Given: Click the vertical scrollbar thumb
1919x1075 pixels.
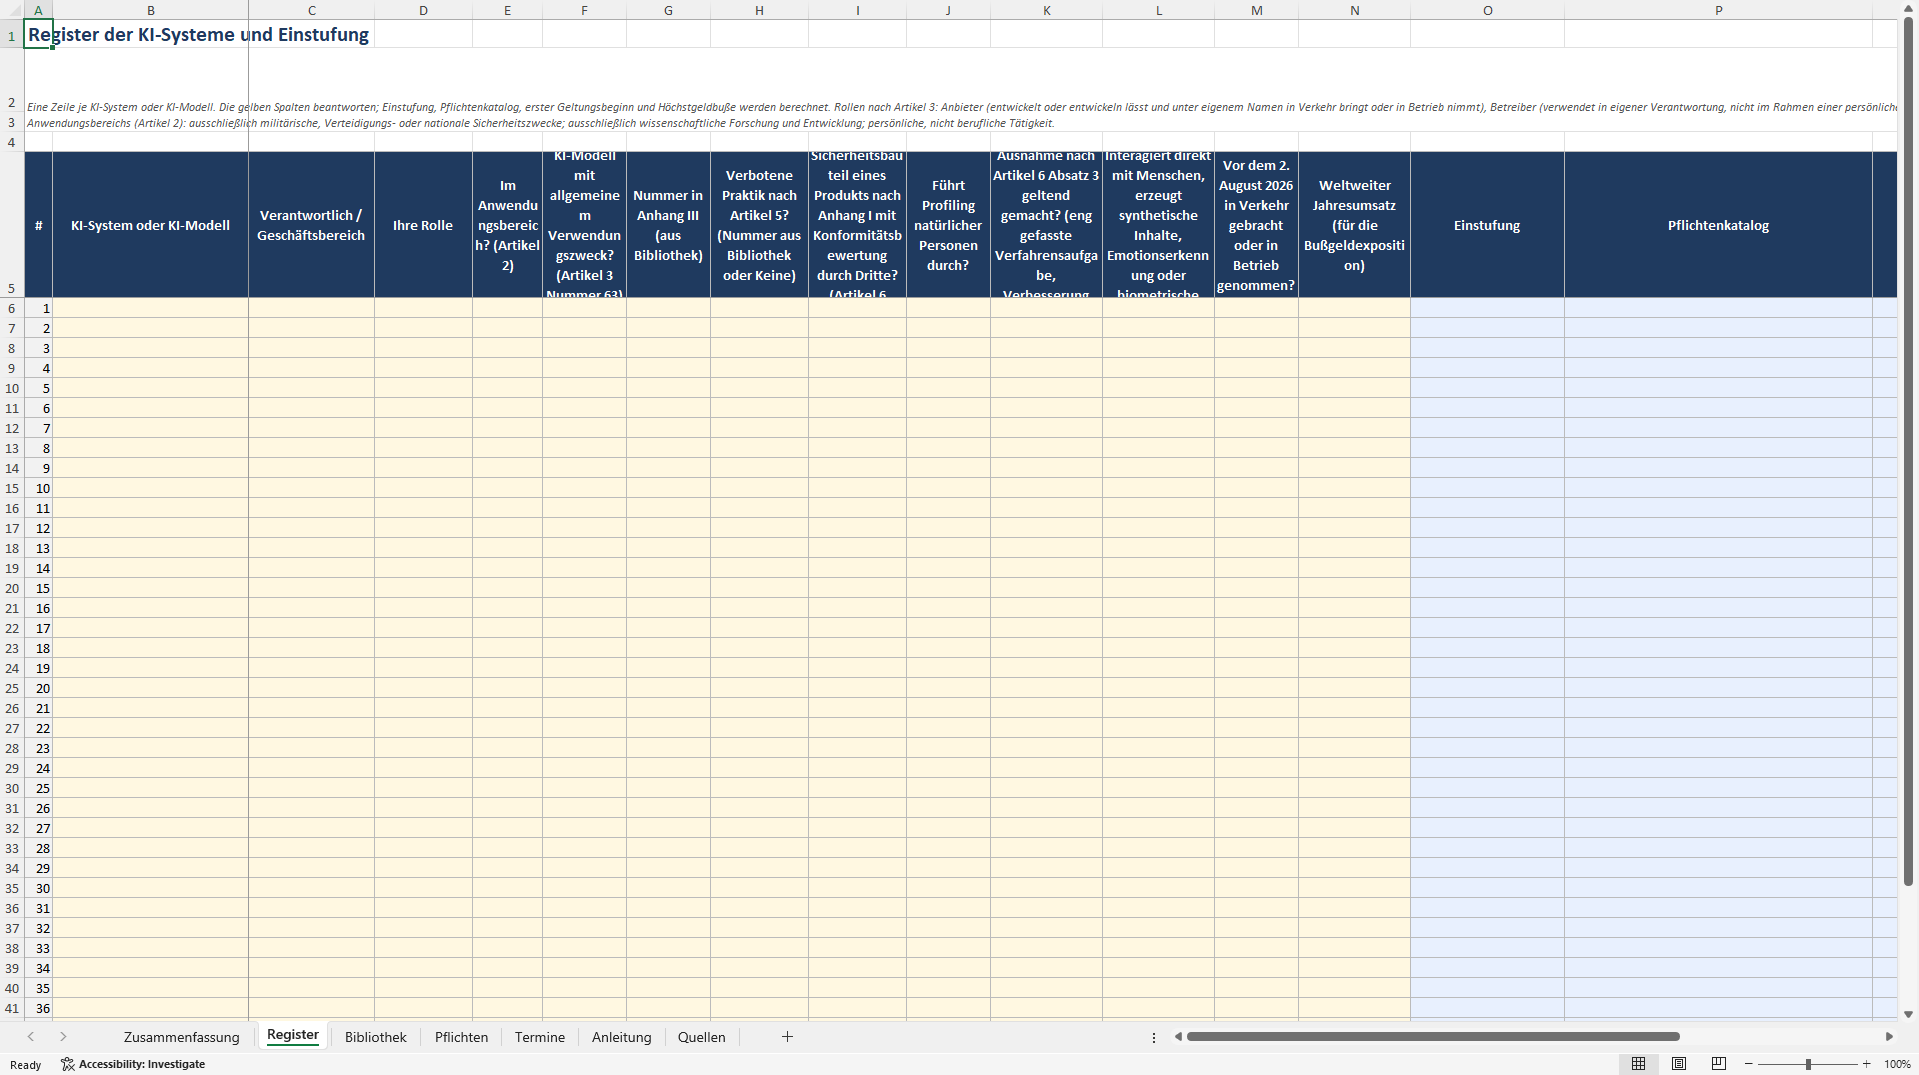Looking at the screenshot, I should point(1908,450).
